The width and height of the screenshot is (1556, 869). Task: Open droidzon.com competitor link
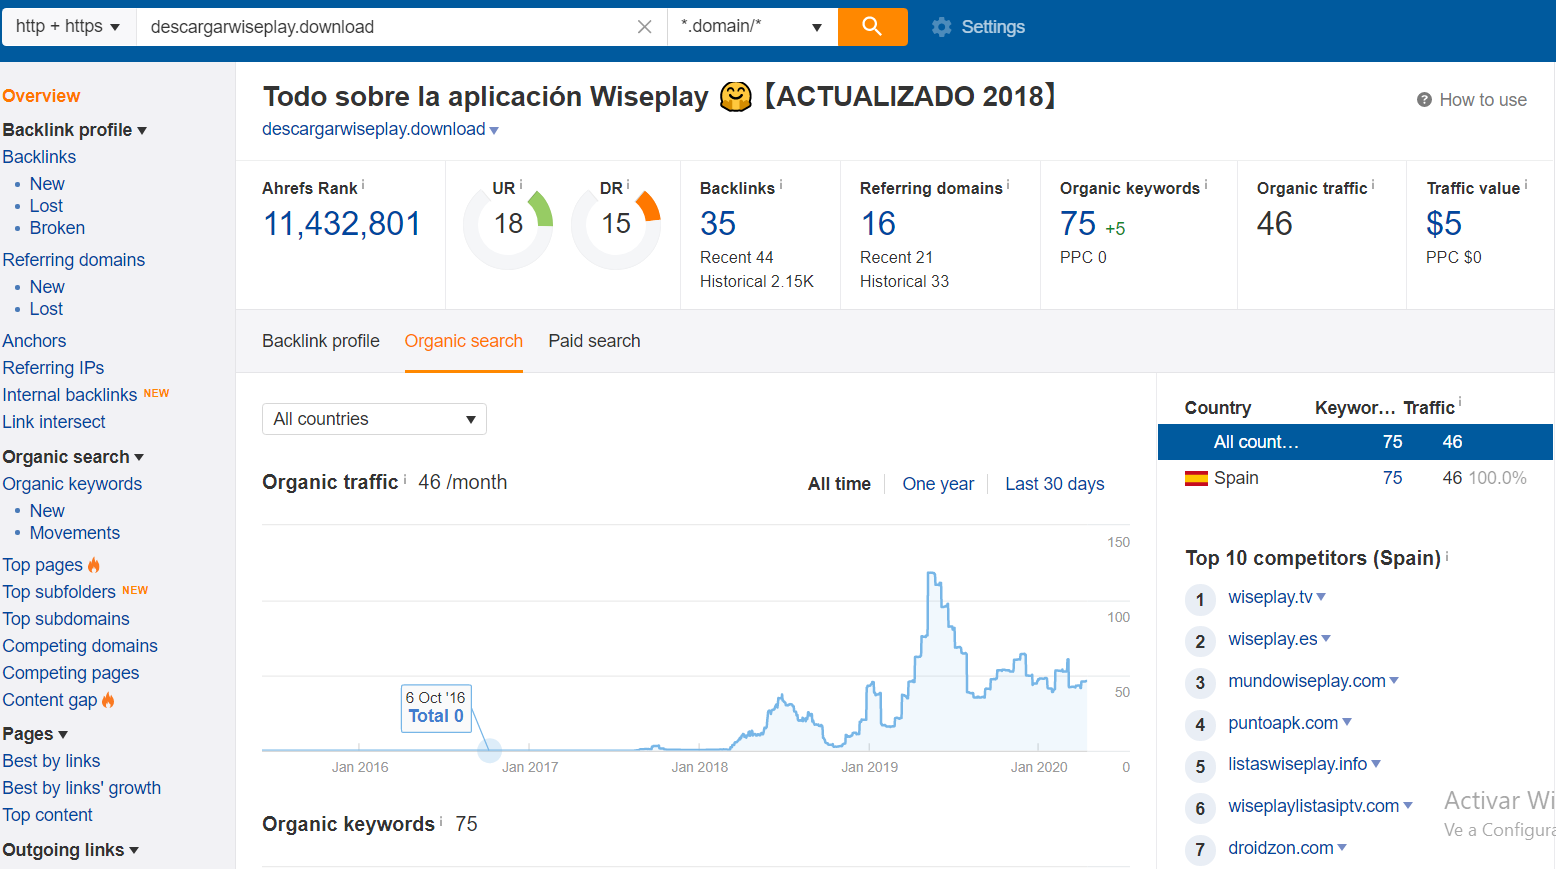(1281, 848)
